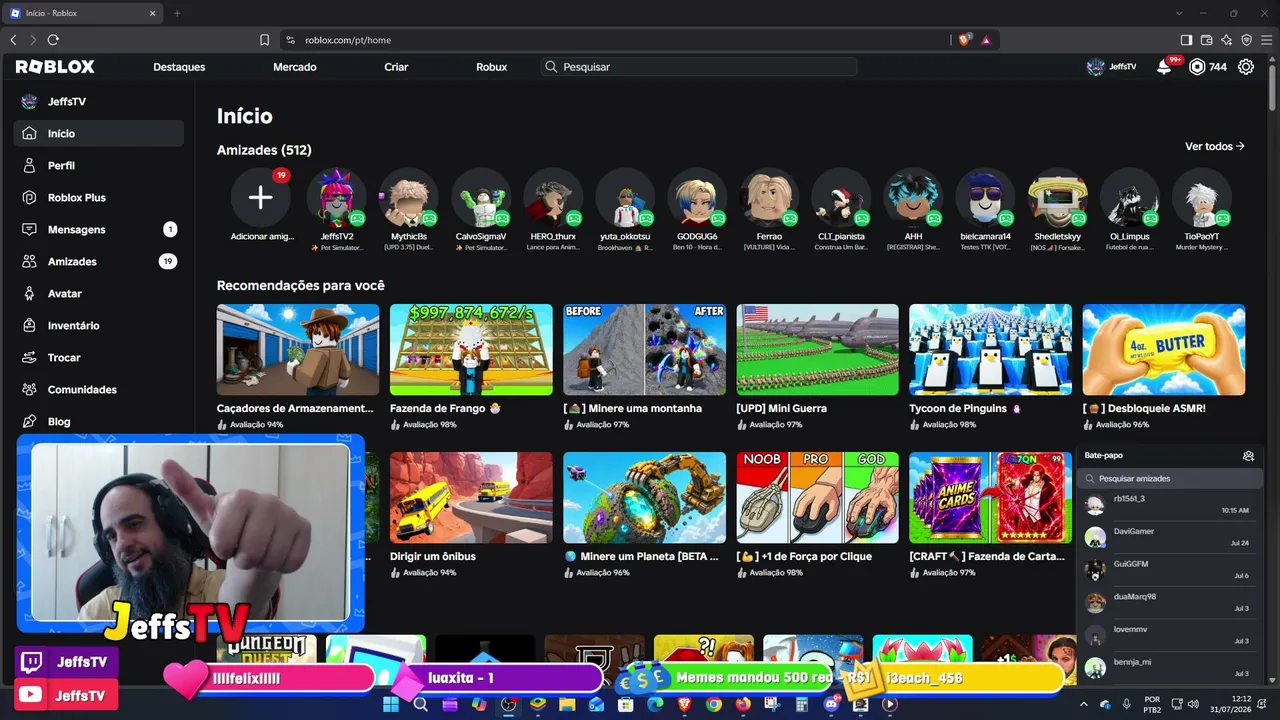Open the Brave Shields icon in the address bar
This screenshot has width=1280, height=720.
tap(964, 40)
